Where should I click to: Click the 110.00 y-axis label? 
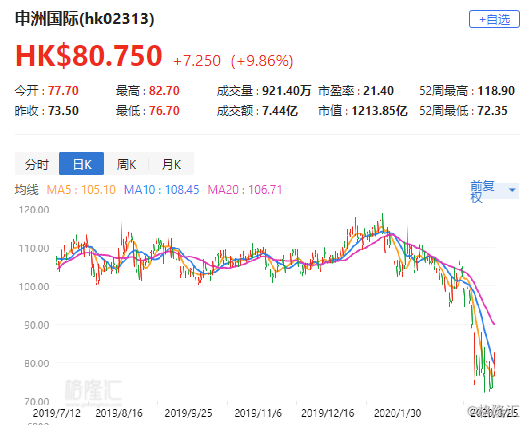tap(34, 248)
